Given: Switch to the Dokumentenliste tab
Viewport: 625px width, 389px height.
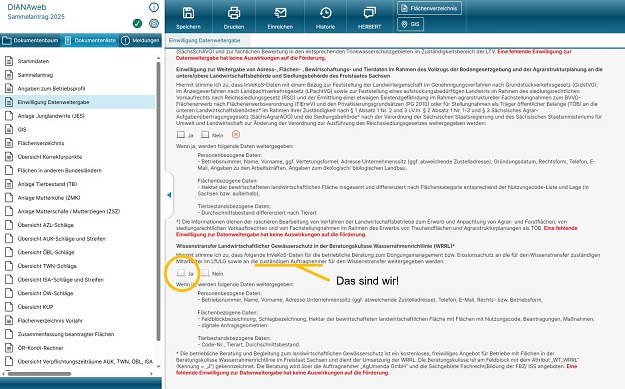Looking at the screenshot, I should click(x=90, y=41).
